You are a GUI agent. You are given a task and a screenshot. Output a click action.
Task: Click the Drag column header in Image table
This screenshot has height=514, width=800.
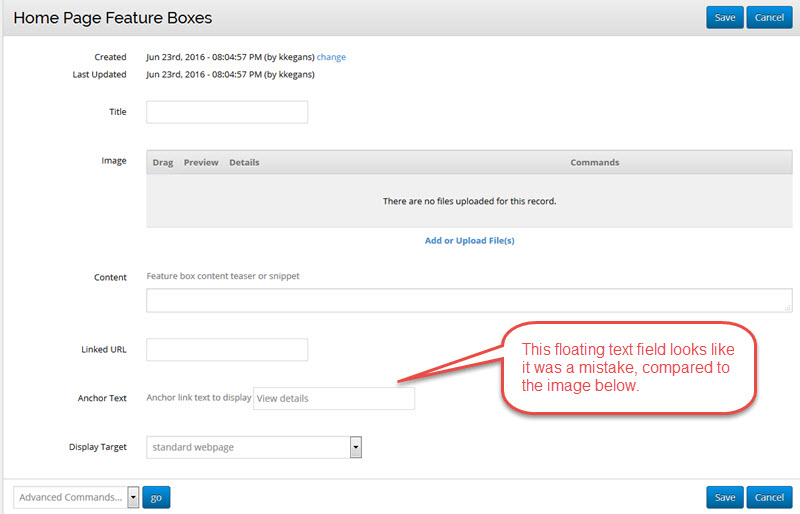[x=163, y=162]
